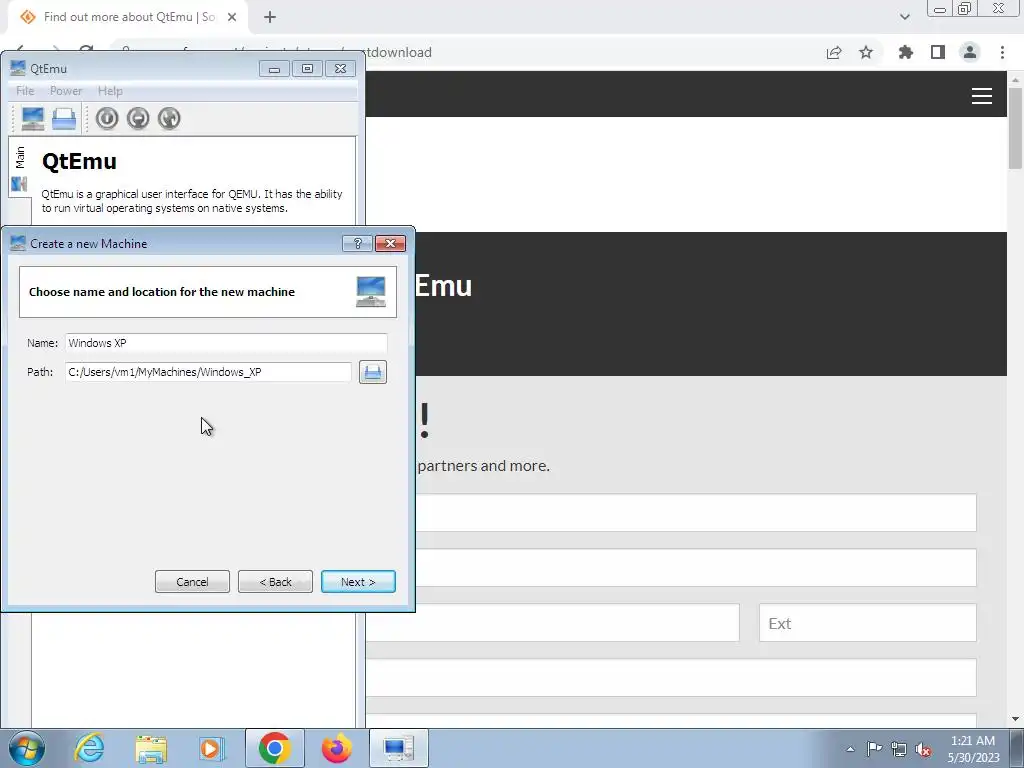
Task: Close the Create a new Machine dialog
Action: pyautogui.click(x=391, y=244)
